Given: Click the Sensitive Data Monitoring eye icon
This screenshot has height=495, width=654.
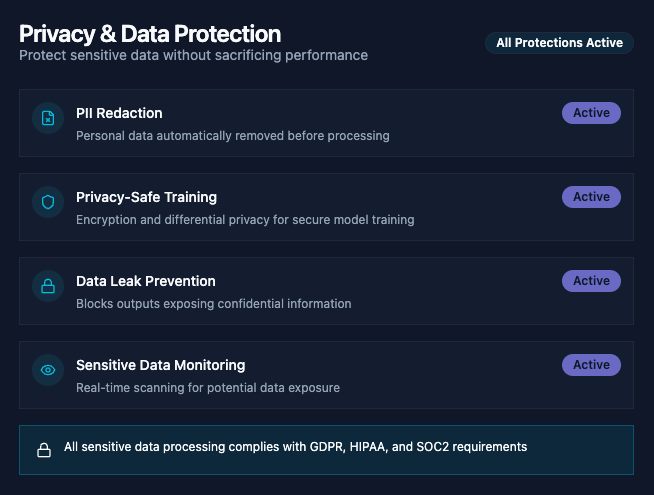Looking at the screenshot, I should 48,371.
